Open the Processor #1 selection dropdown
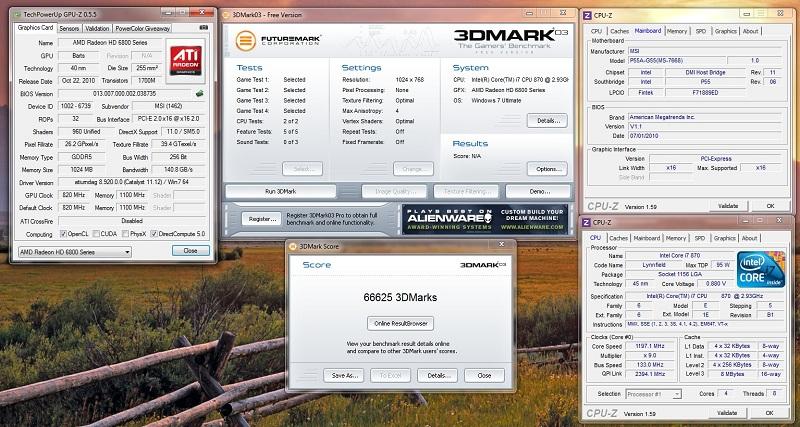Screen dimensions: 800x427 654,394
